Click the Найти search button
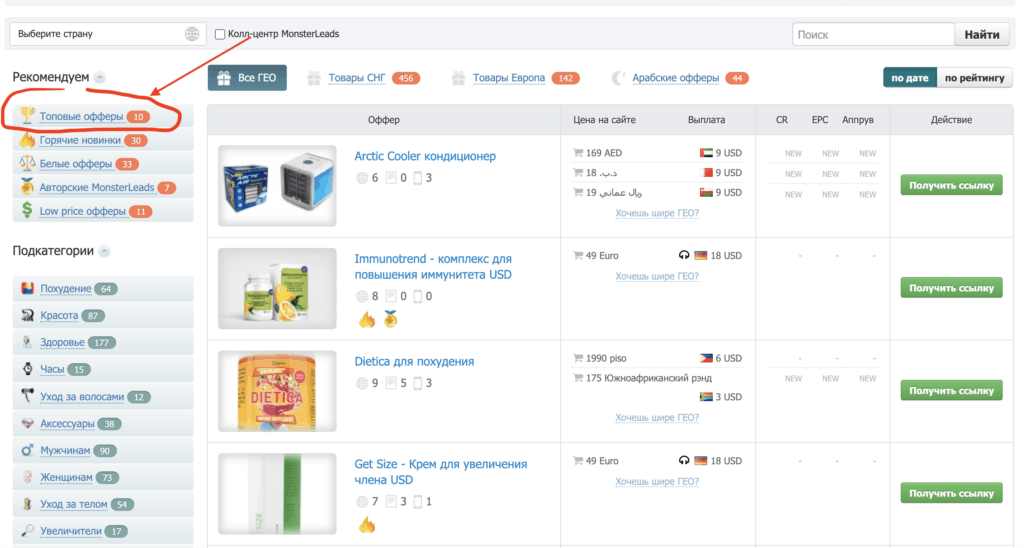1024x548 pixels. [982, 35]
